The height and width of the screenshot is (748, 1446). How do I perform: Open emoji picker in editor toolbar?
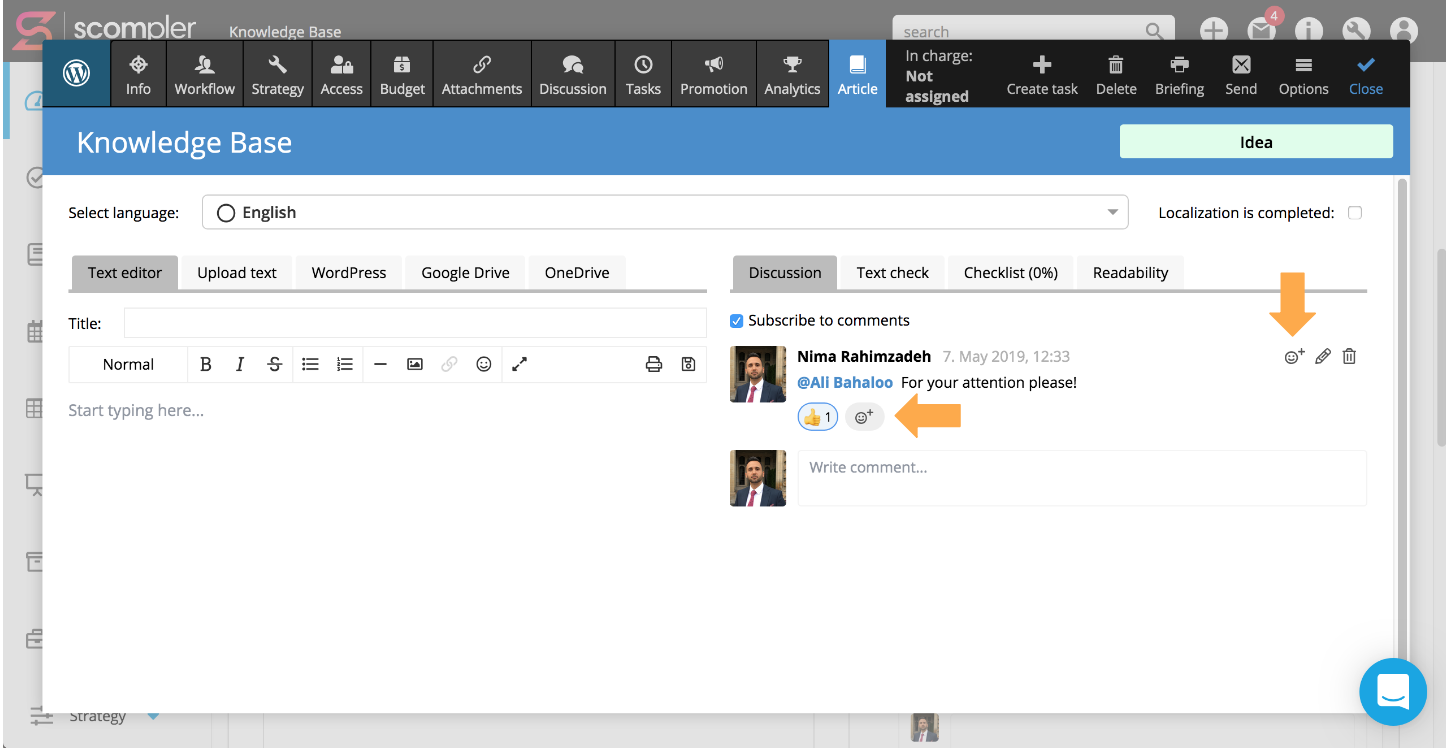point(484,365)
